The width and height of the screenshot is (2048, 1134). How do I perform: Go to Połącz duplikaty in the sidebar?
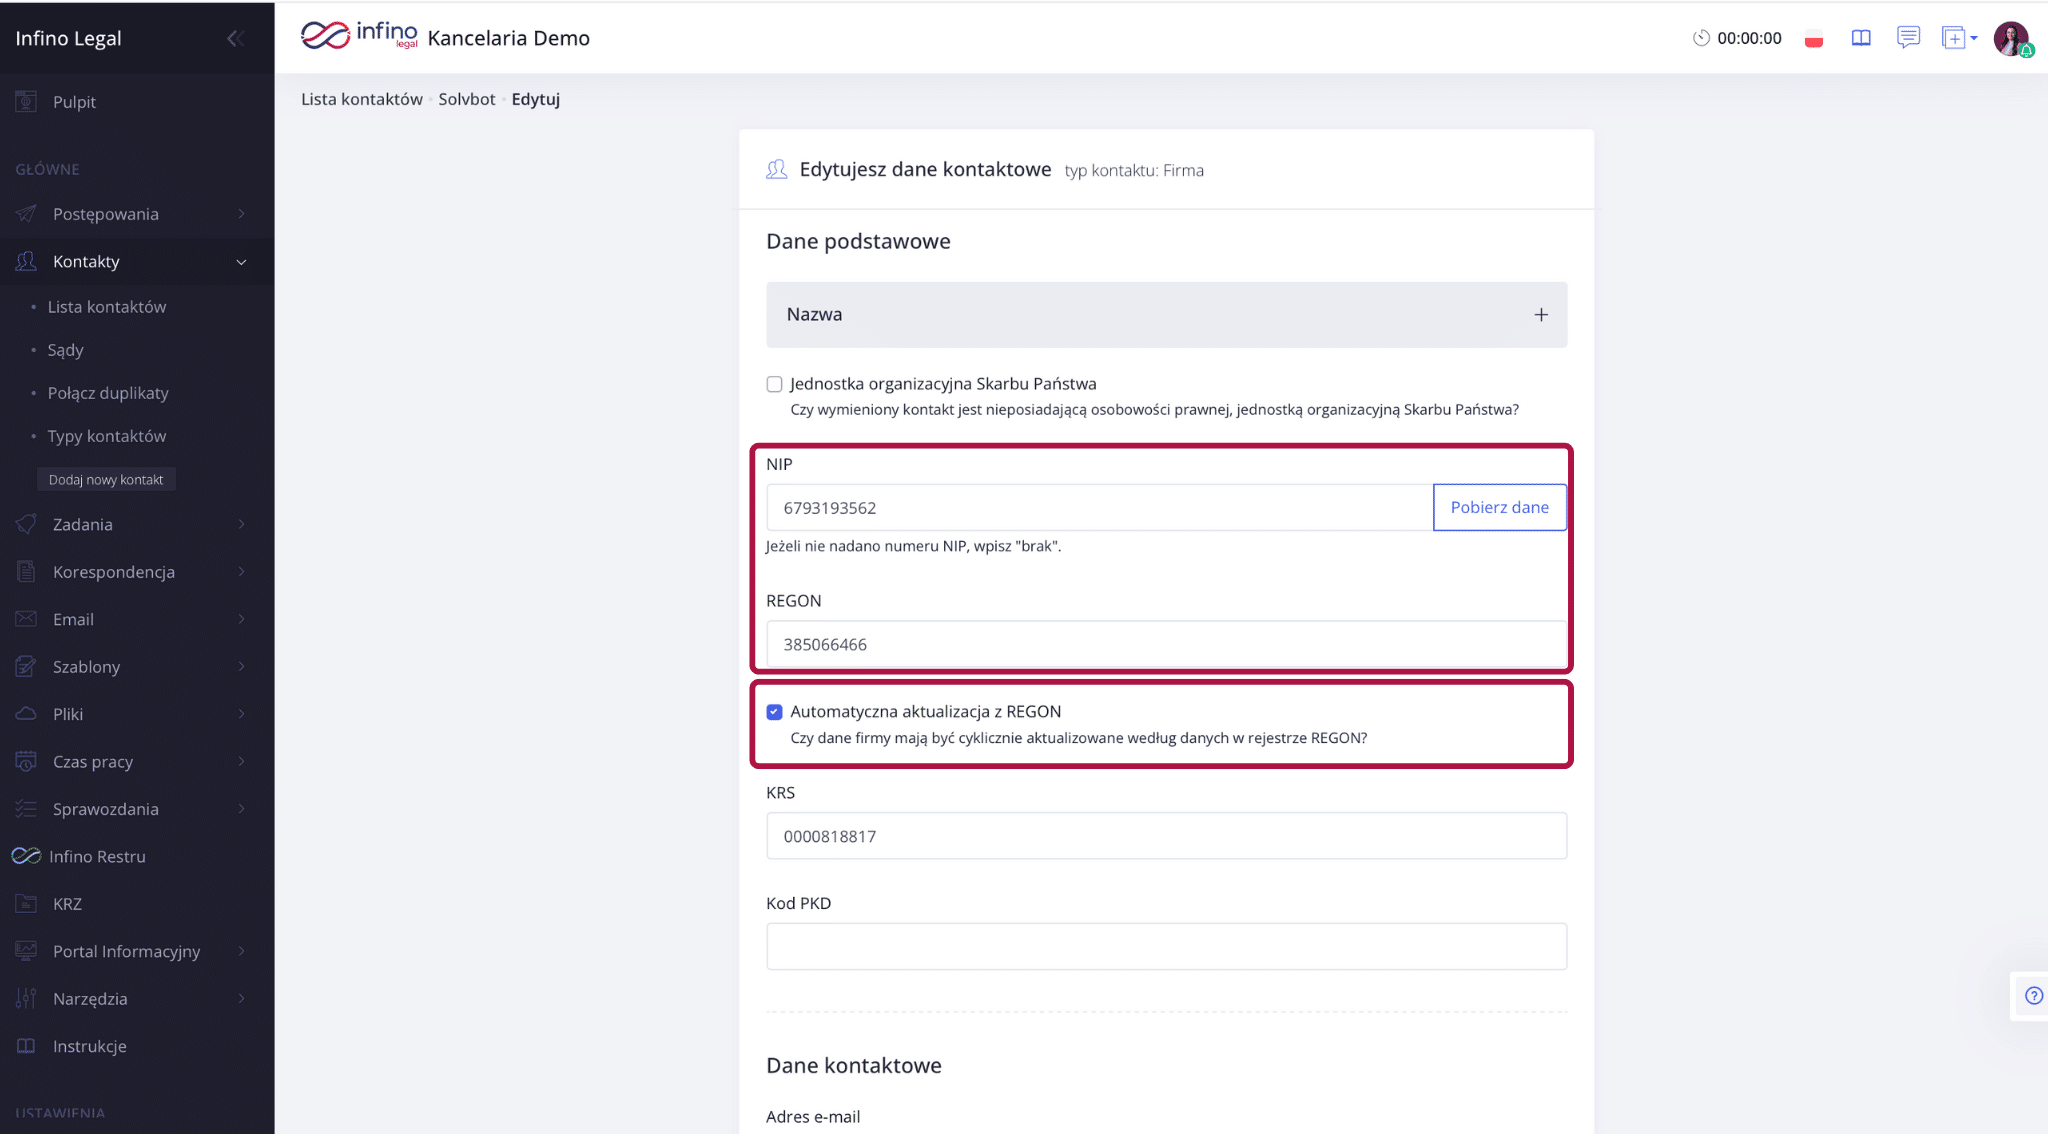(108, 393)
